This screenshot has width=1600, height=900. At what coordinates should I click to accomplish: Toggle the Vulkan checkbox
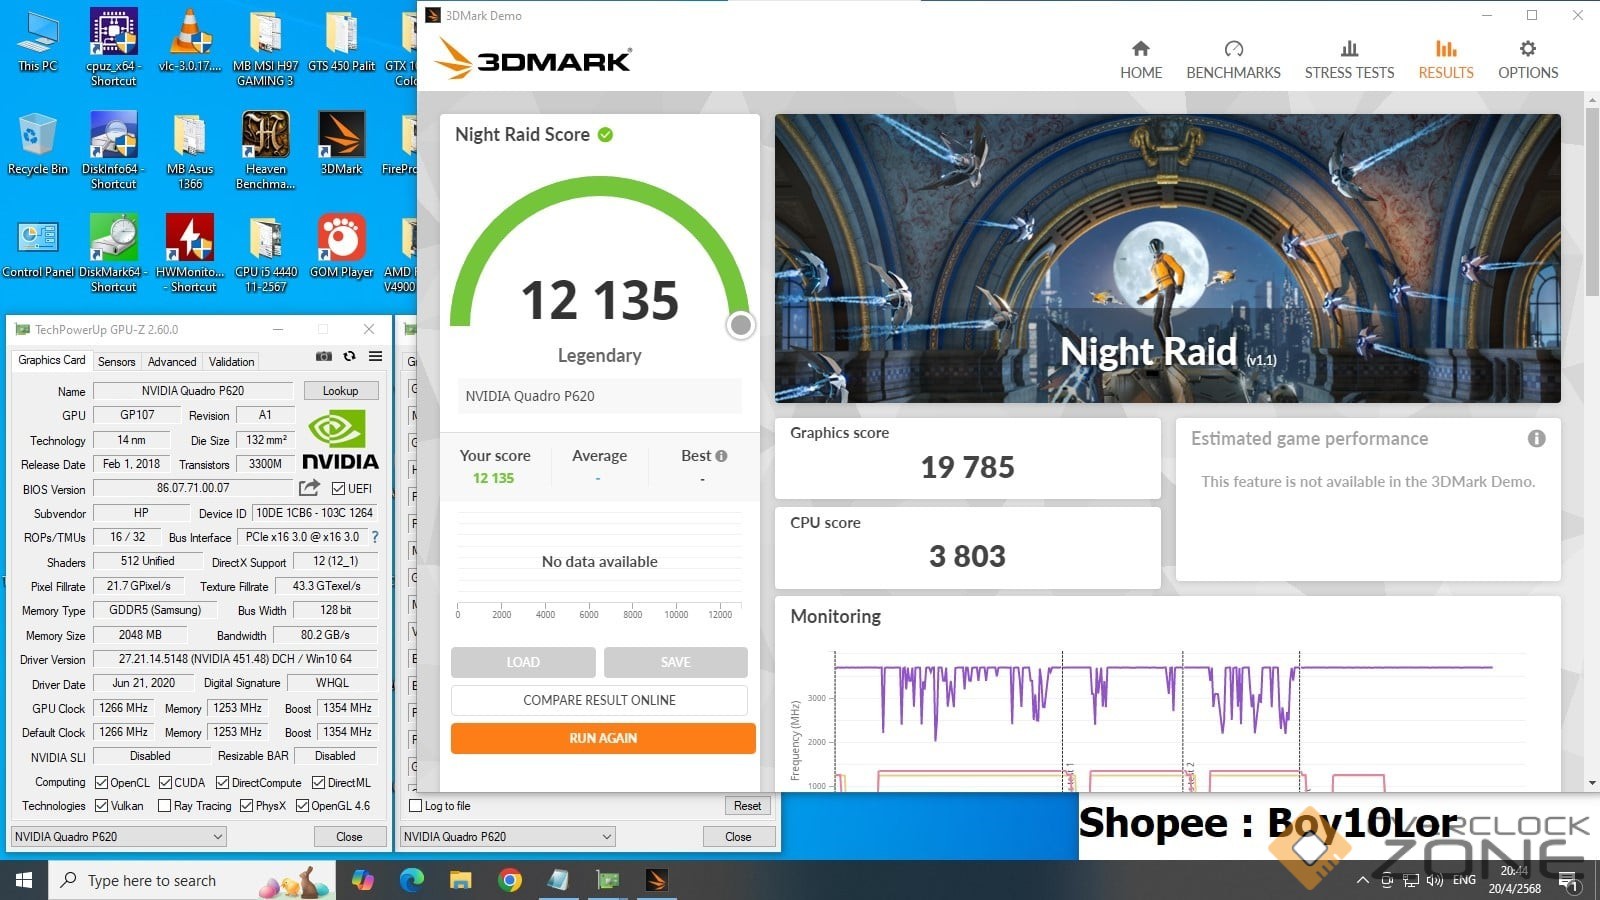[x=101, y=806]
